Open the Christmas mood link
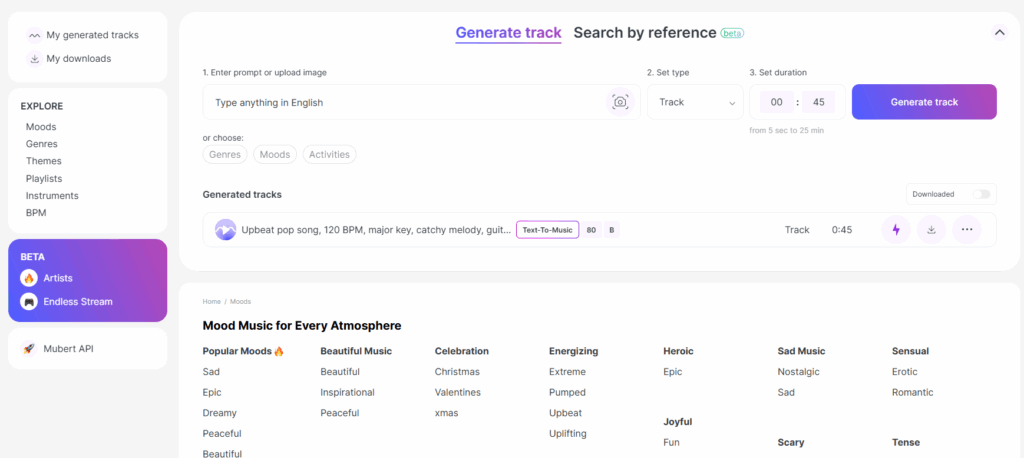This screenshot has width=1024, height=458. tap(457, 372)
